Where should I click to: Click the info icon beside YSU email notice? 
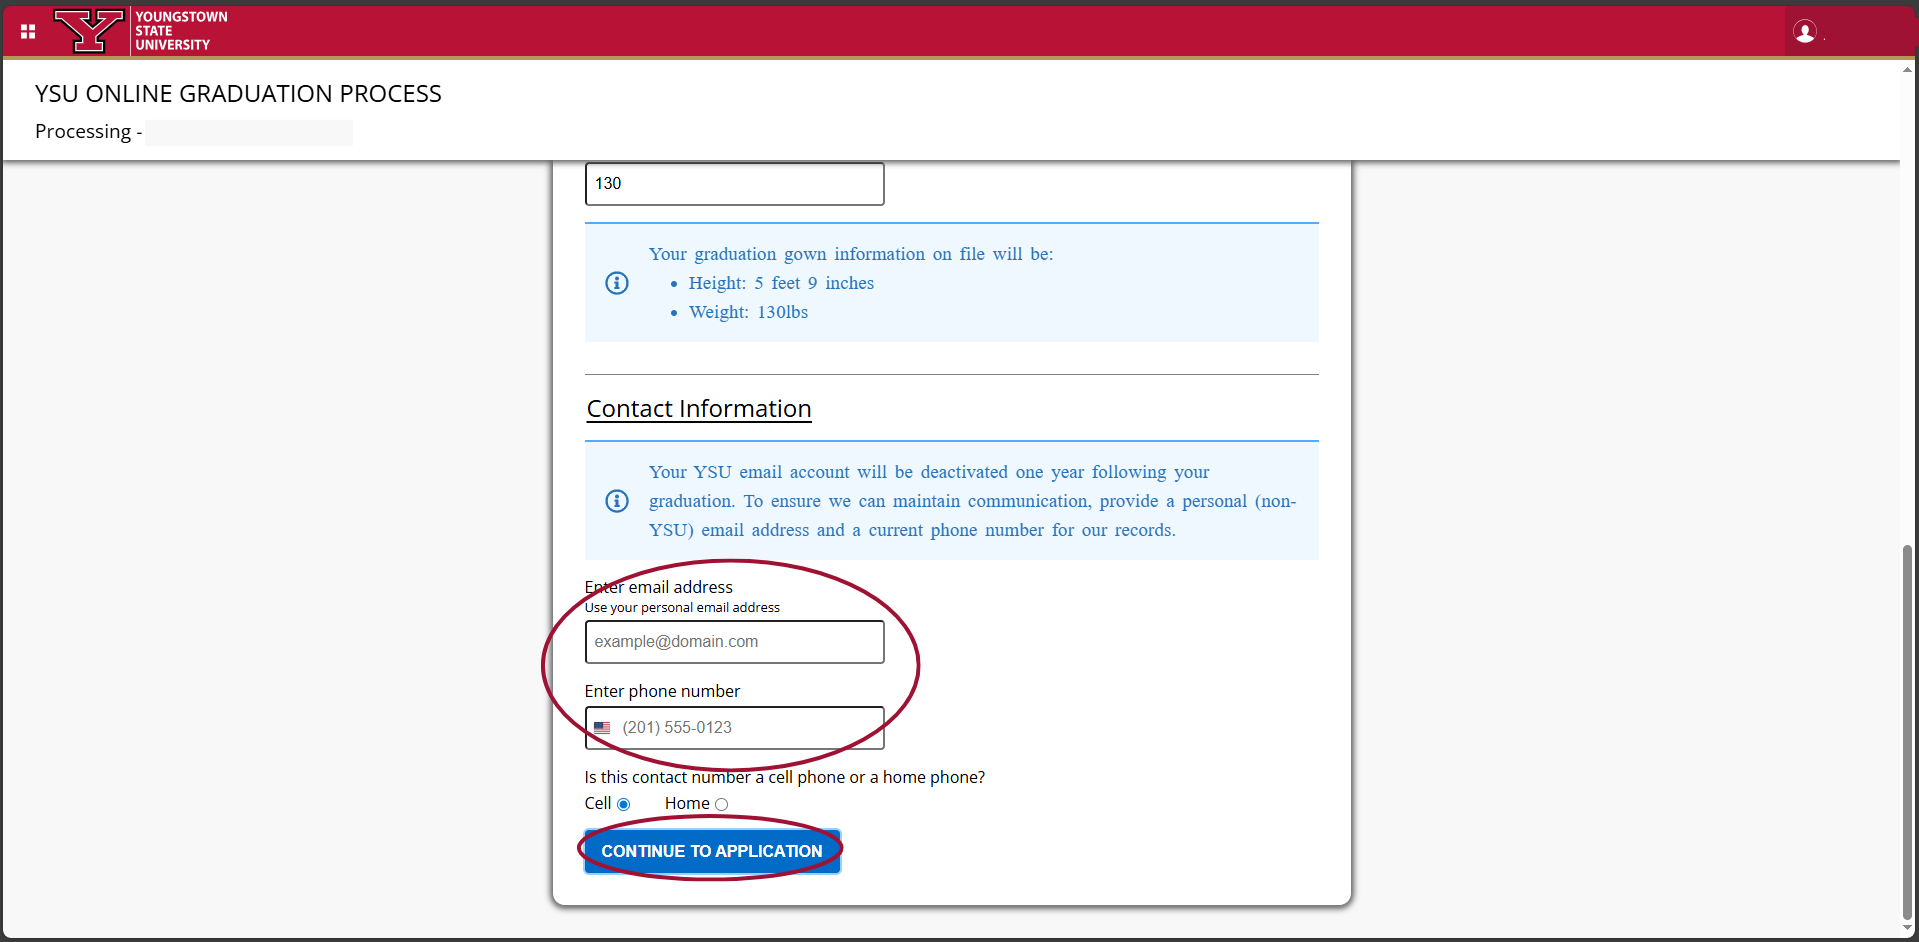[x=617, y=501]
